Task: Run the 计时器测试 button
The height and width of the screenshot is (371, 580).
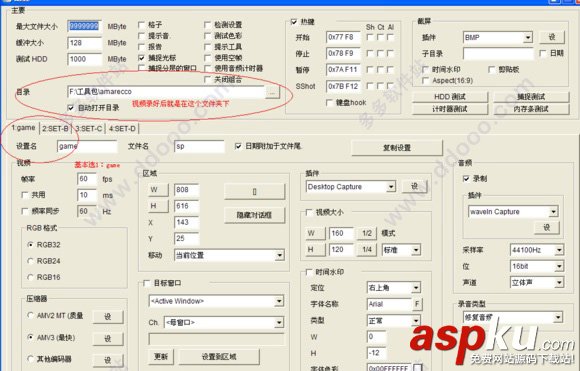Action: click(450, 109)
